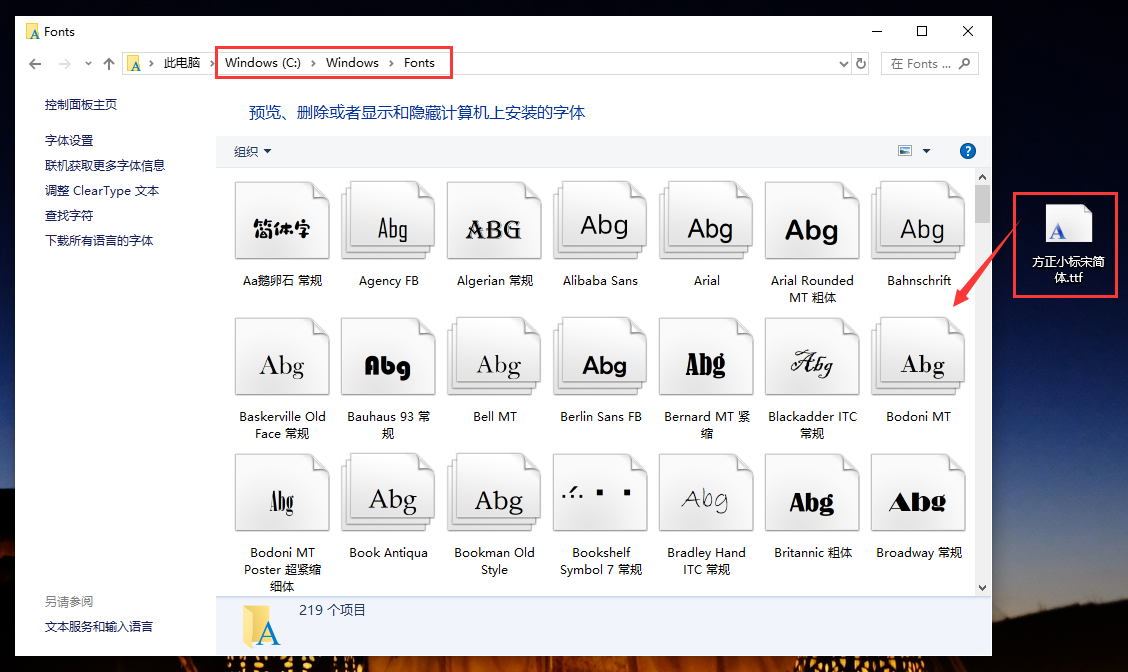Select Fonts in the address bar path

[x=419, y=62]
